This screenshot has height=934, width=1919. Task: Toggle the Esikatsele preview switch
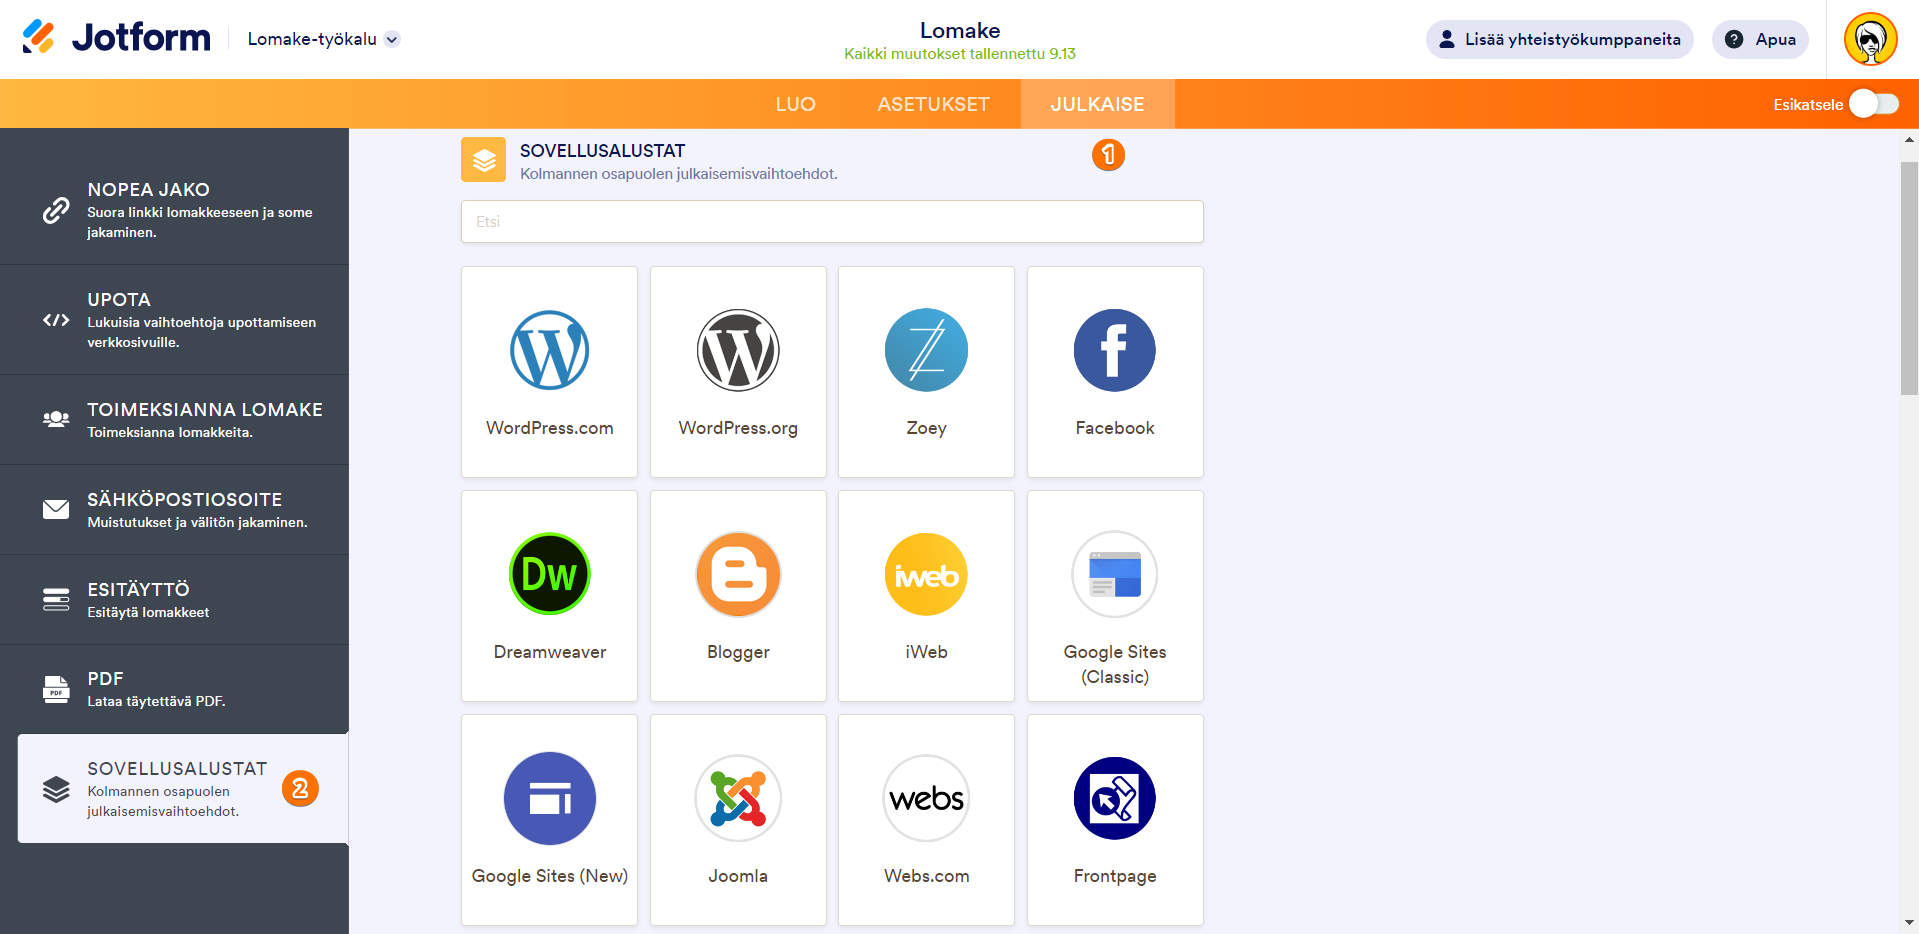click(1873, 104)
